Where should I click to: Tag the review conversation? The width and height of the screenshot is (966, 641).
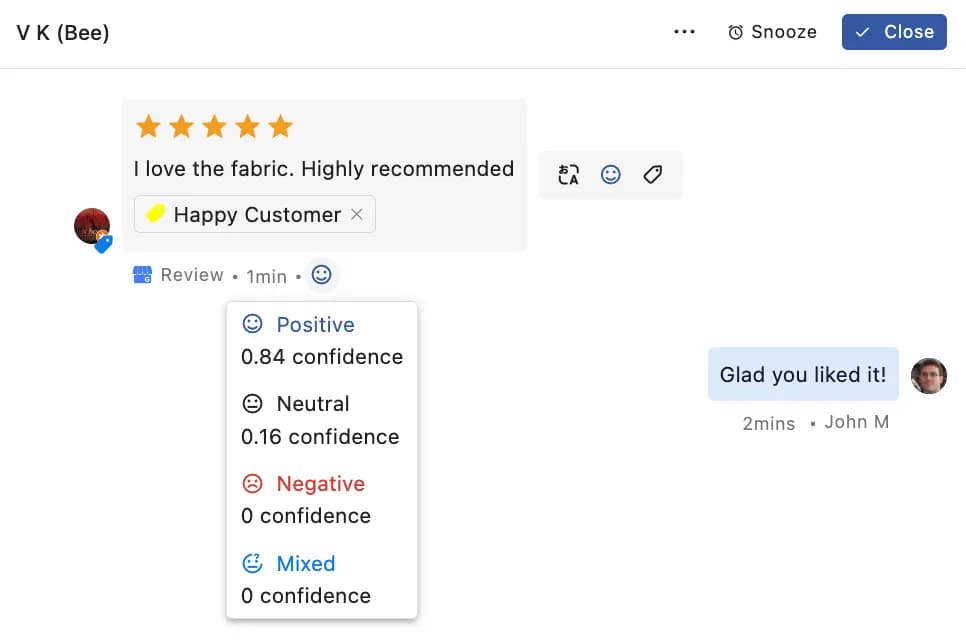click(x=652, y=174)
